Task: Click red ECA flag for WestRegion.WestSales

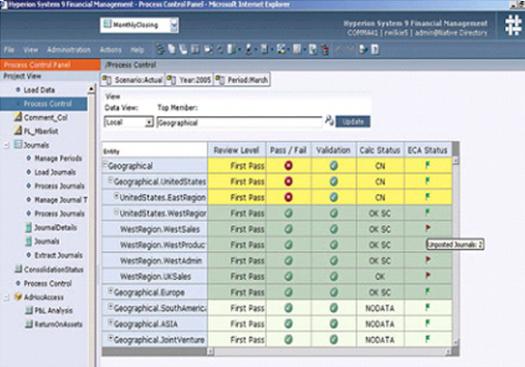Action: coord(428,228)
